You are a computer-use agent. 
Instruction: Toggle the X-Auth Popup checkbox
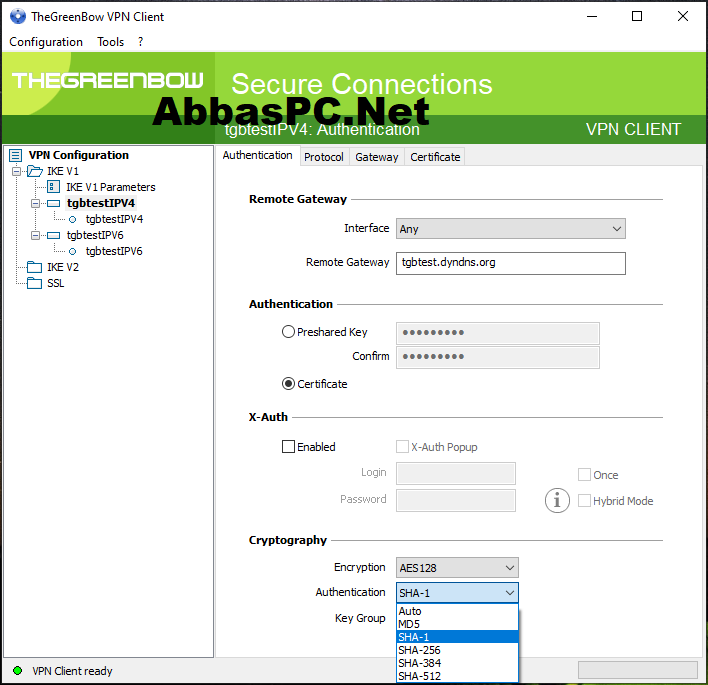(x=402, y=447)
